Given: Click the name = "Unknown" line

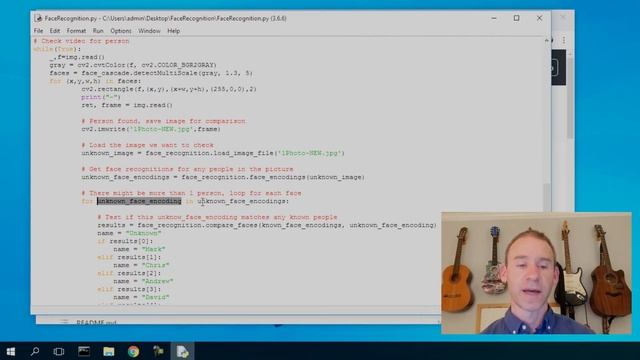Looking at the screenshot, I should [129, 233].
